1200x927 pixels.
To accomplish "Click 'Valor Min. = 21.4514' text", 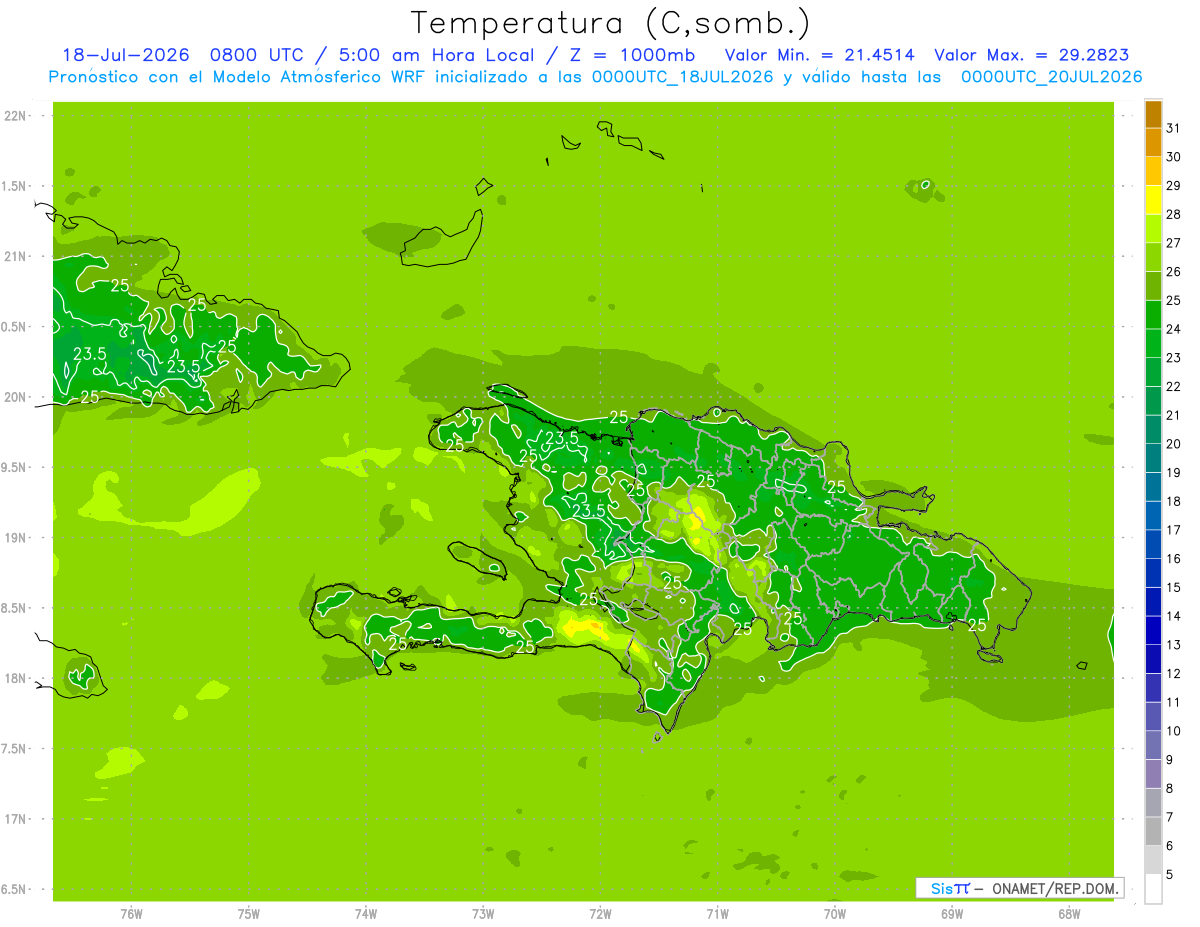I will coord(820,55).
